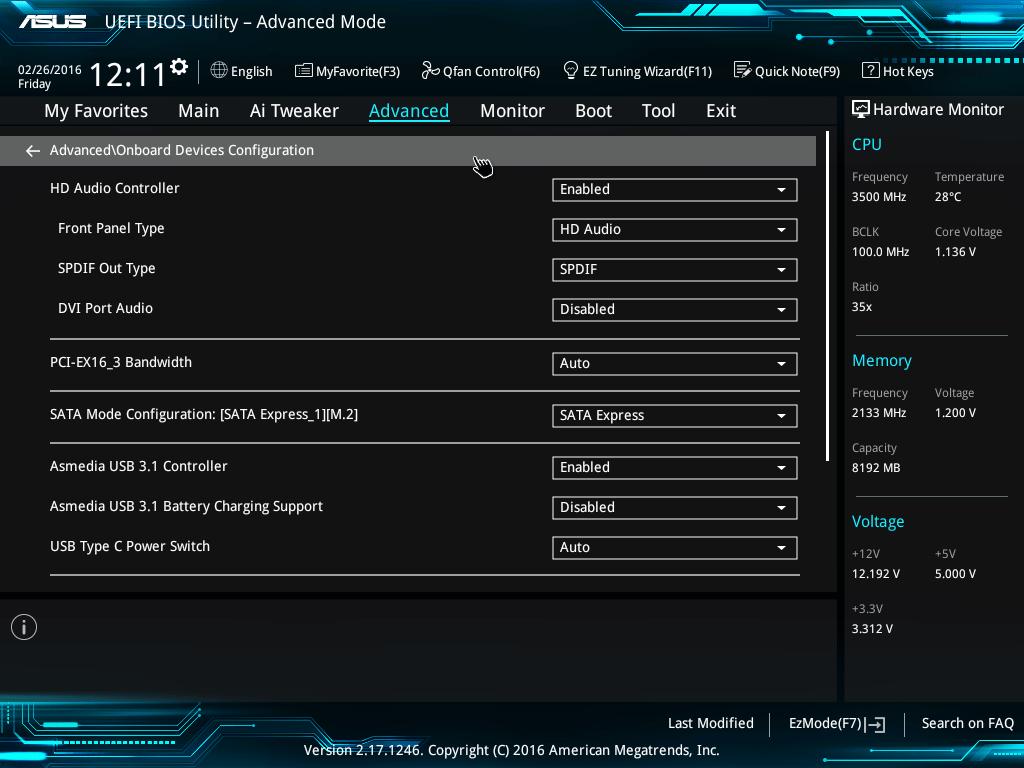Screen dimensions: 1024x768
Task: Show Hot Keys help icon
Action: point(870,71)
